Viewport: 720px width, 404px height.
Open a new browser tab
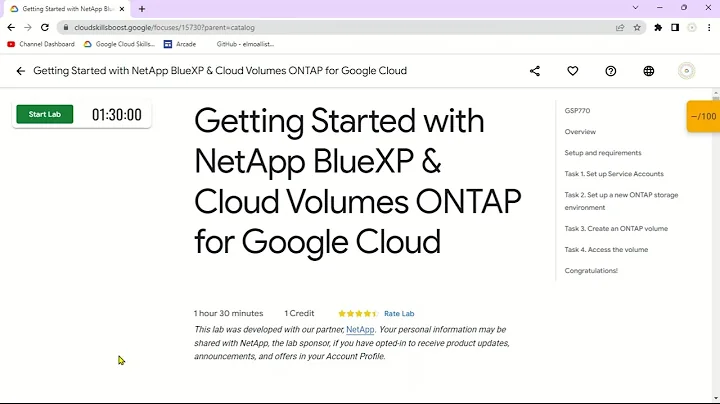point(142,9)
